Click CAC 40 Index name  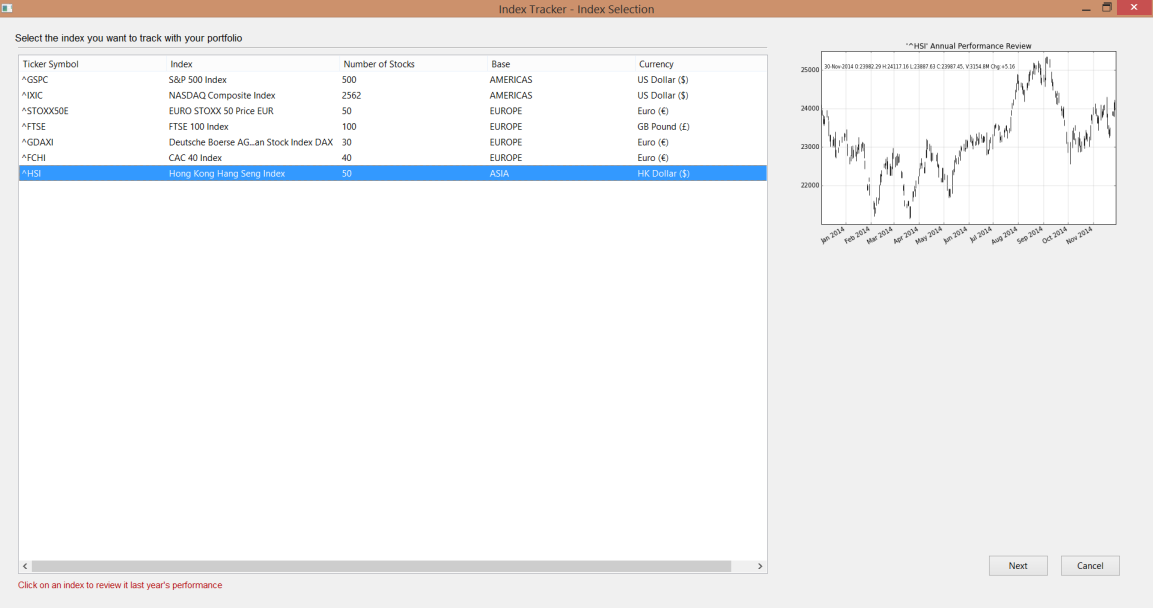pos(195,158)
